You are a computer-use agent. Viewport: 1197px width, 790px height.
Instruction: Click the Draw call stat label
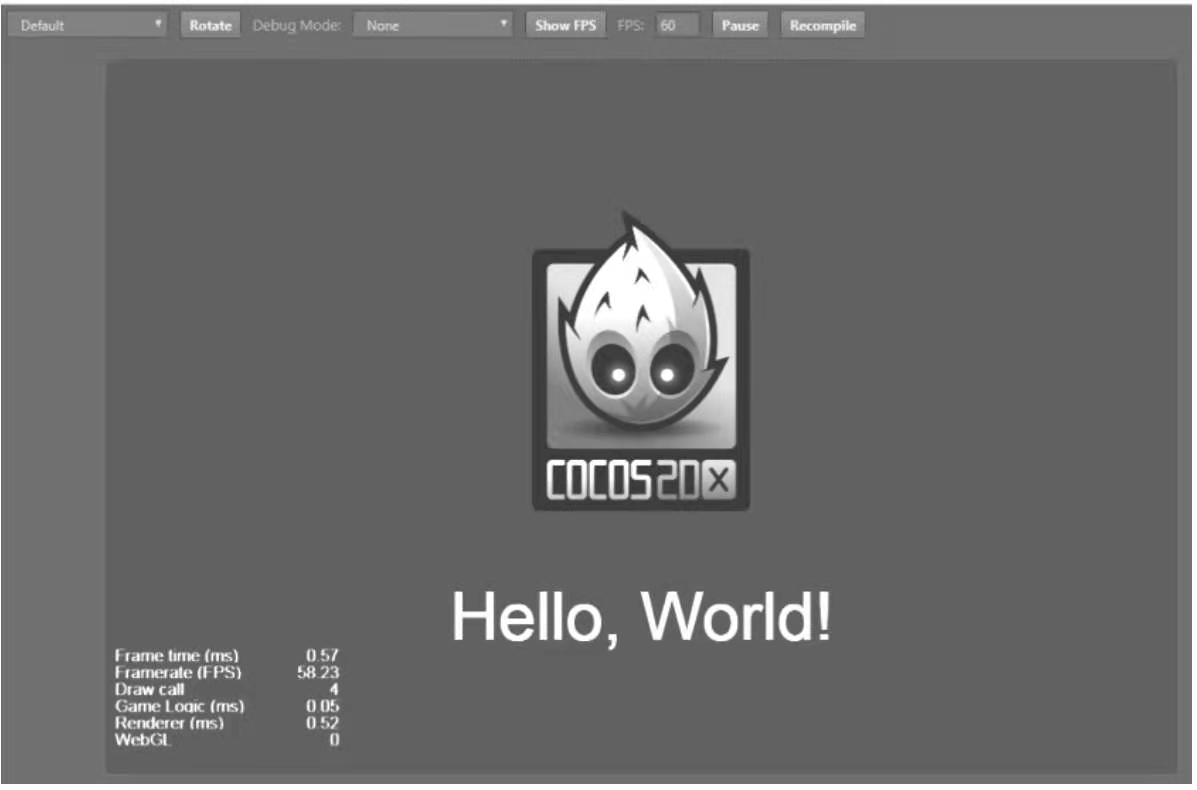coord(150,689)
